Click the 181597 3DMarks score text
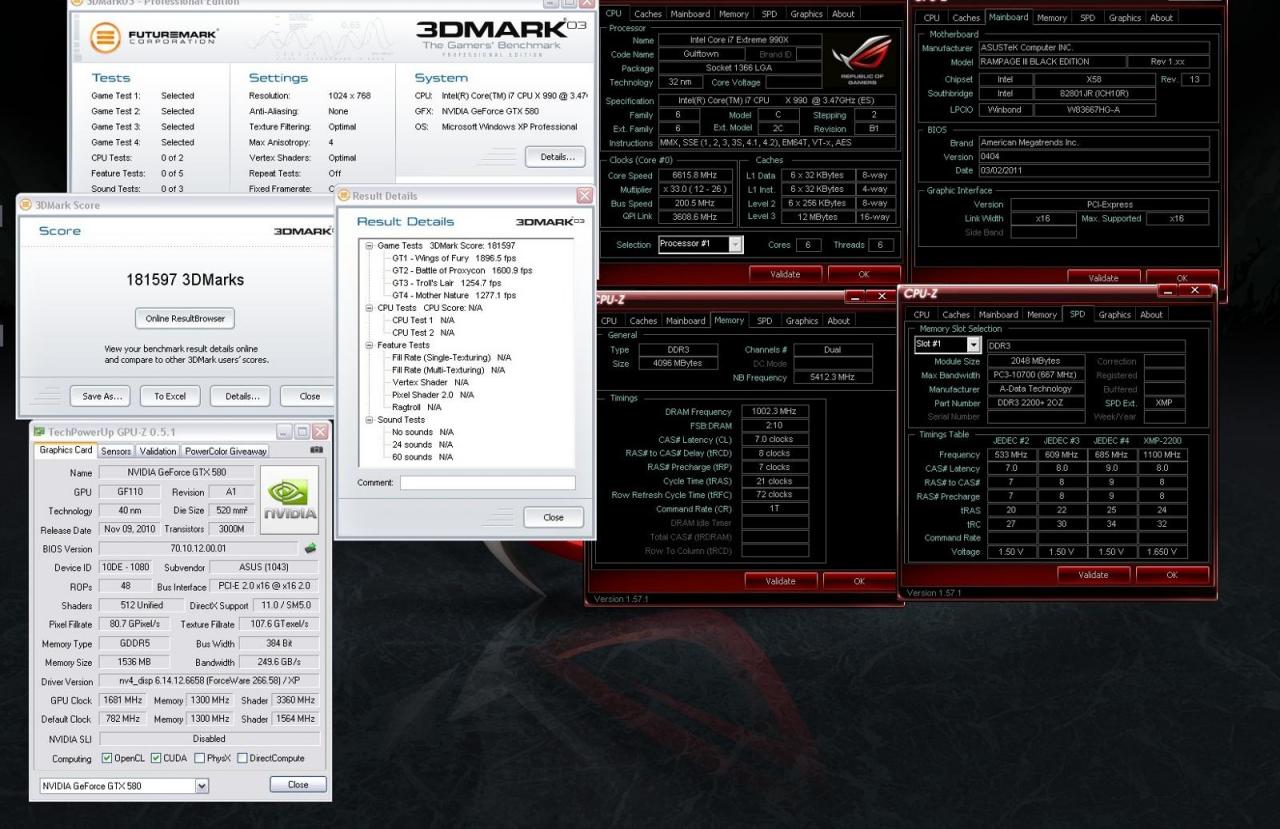This screenshot has height=829, width=1280. pos(185,280)
